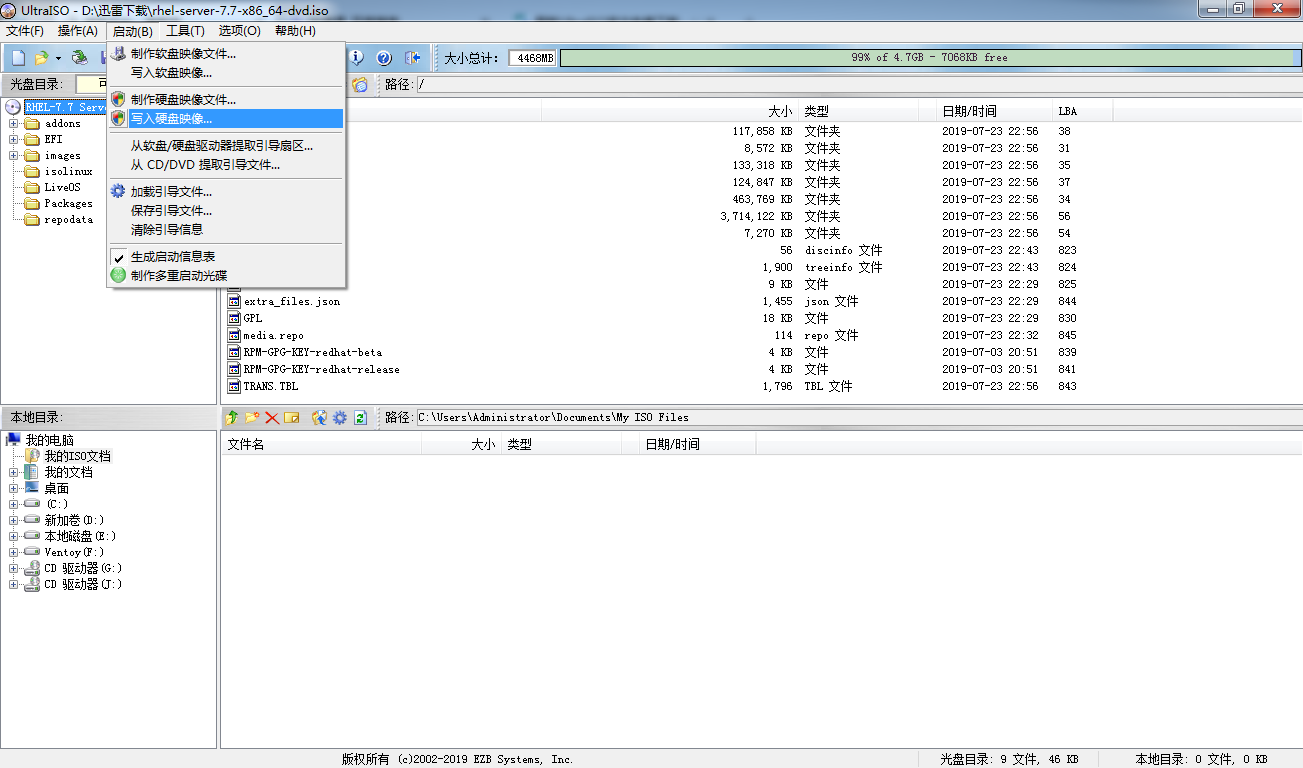The width and height of the screenshot is (1303, 768).
Task: Click the New image toolbar icon
Action: [x=18, y=58]
